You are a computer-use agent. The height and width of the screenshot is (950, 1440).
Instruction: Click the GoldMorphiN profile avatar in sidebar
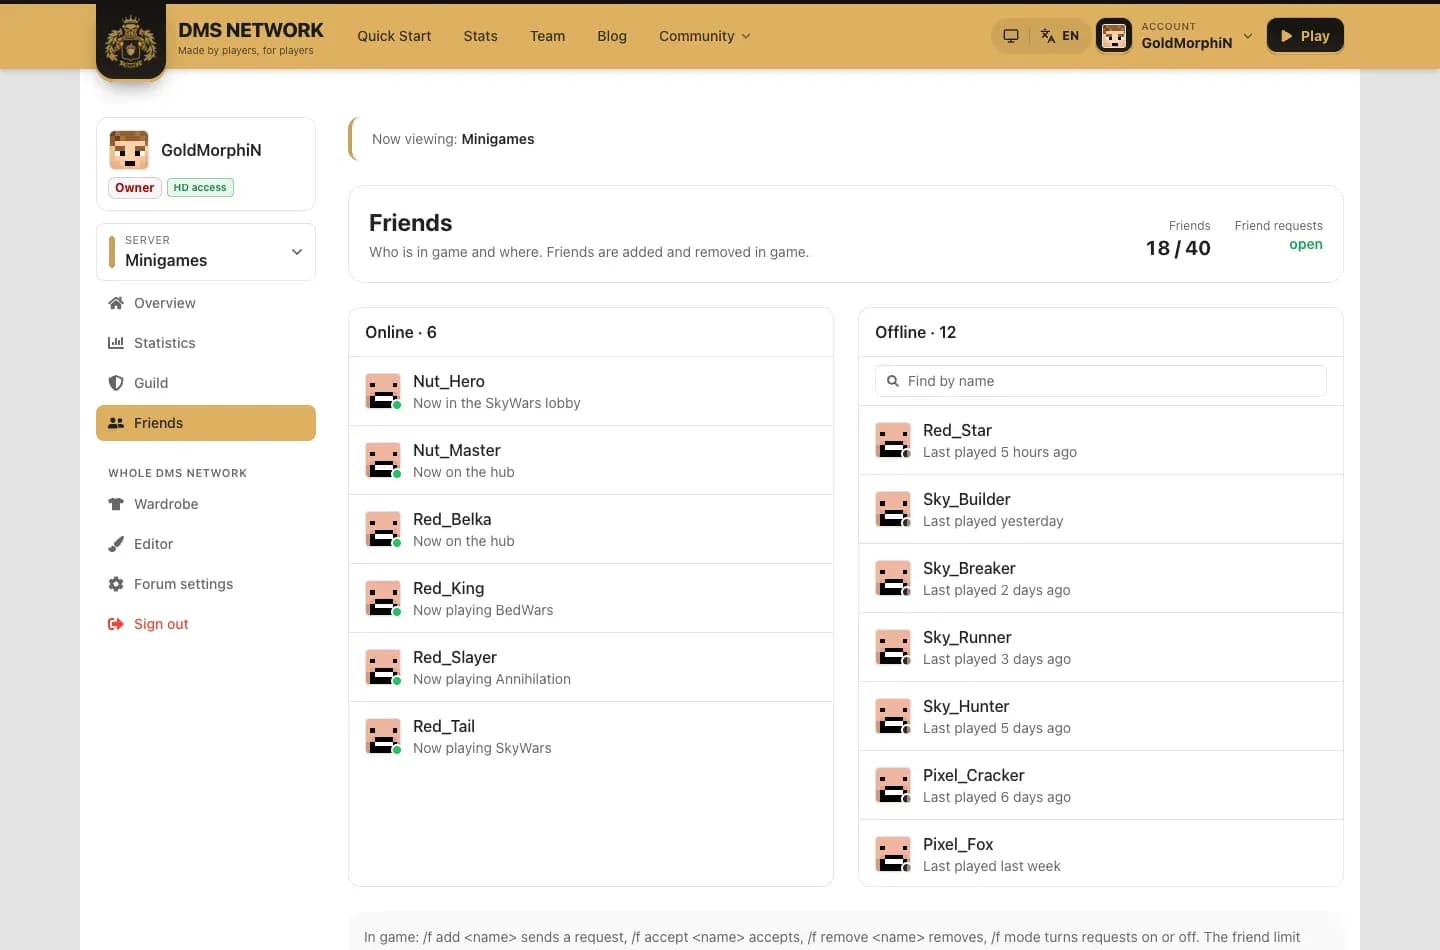click(129, 150)
